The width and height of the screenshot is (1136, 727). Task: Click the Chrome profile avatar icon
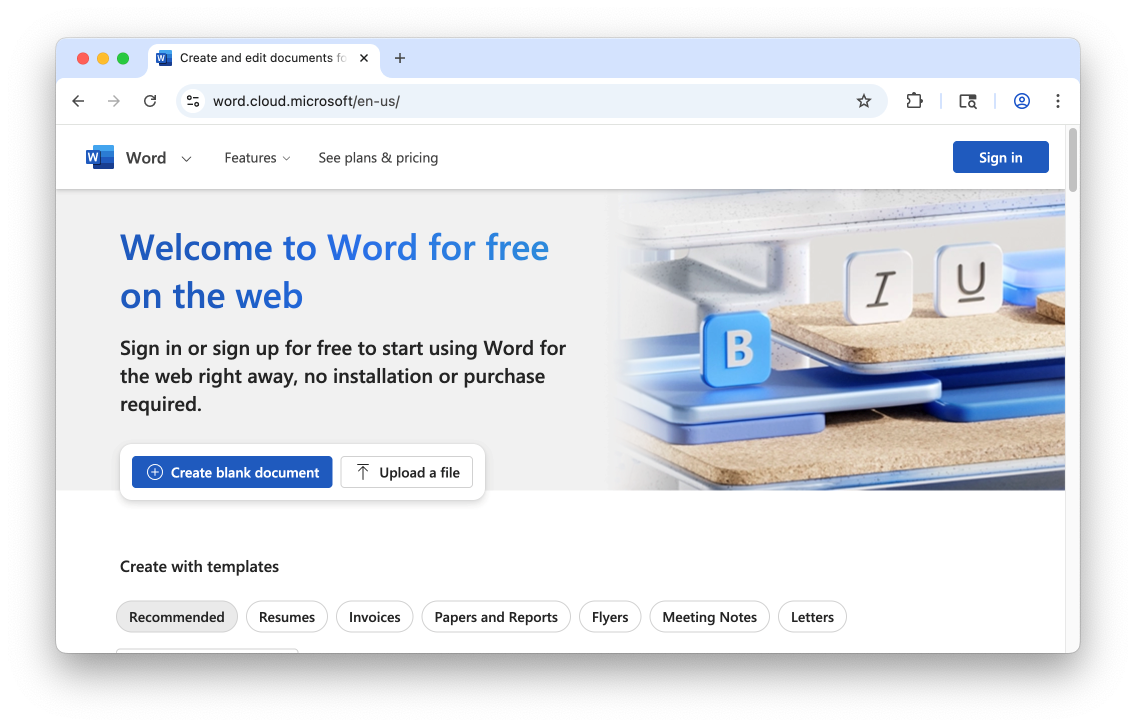tap(1021, 101)
